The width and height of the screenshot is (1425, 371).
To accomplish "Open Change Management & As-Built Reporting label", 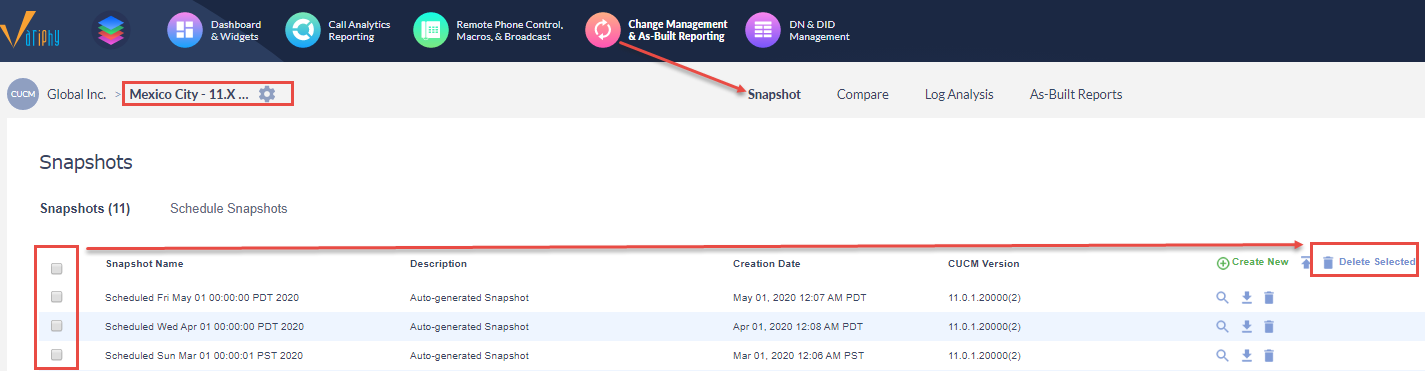I will [677, 30].
